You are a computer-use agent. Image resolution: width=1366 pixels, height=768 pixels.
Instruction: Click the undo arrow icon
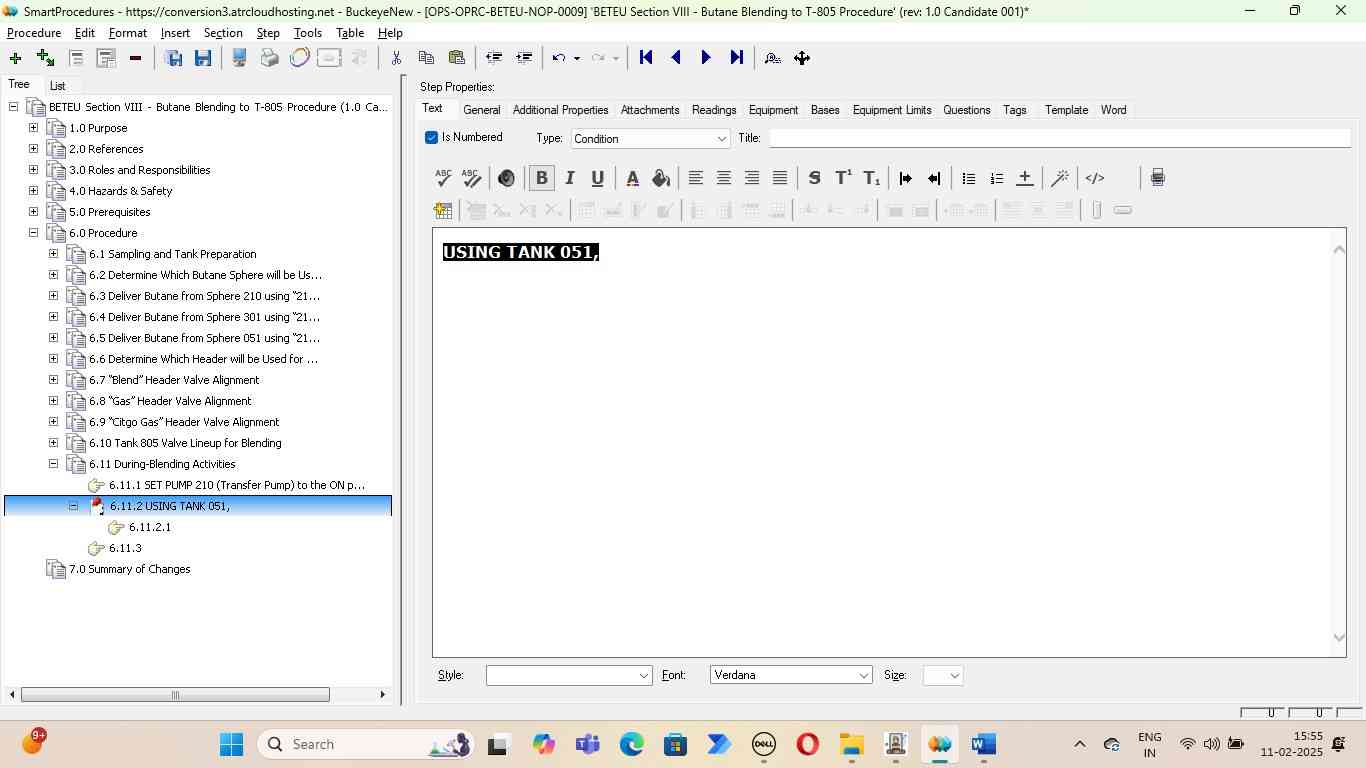point(559,58)
